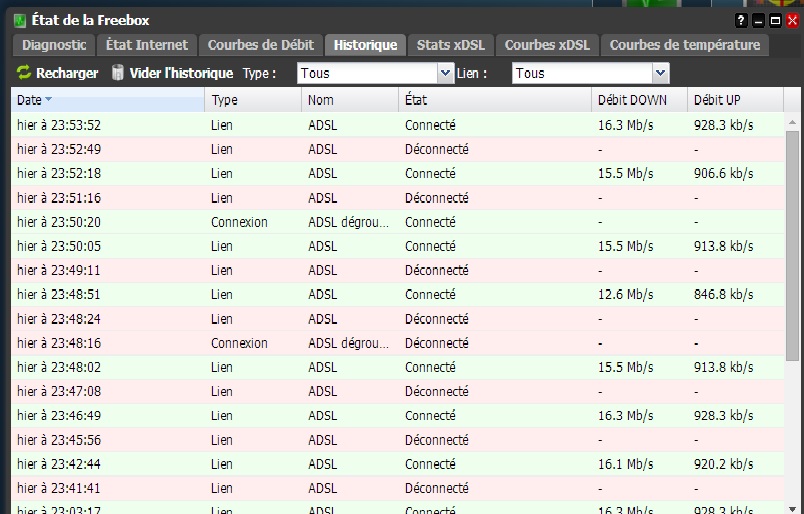Toggle the Date column sort arrow
This screenshot has width=804, height=514.
click(49, 100)
